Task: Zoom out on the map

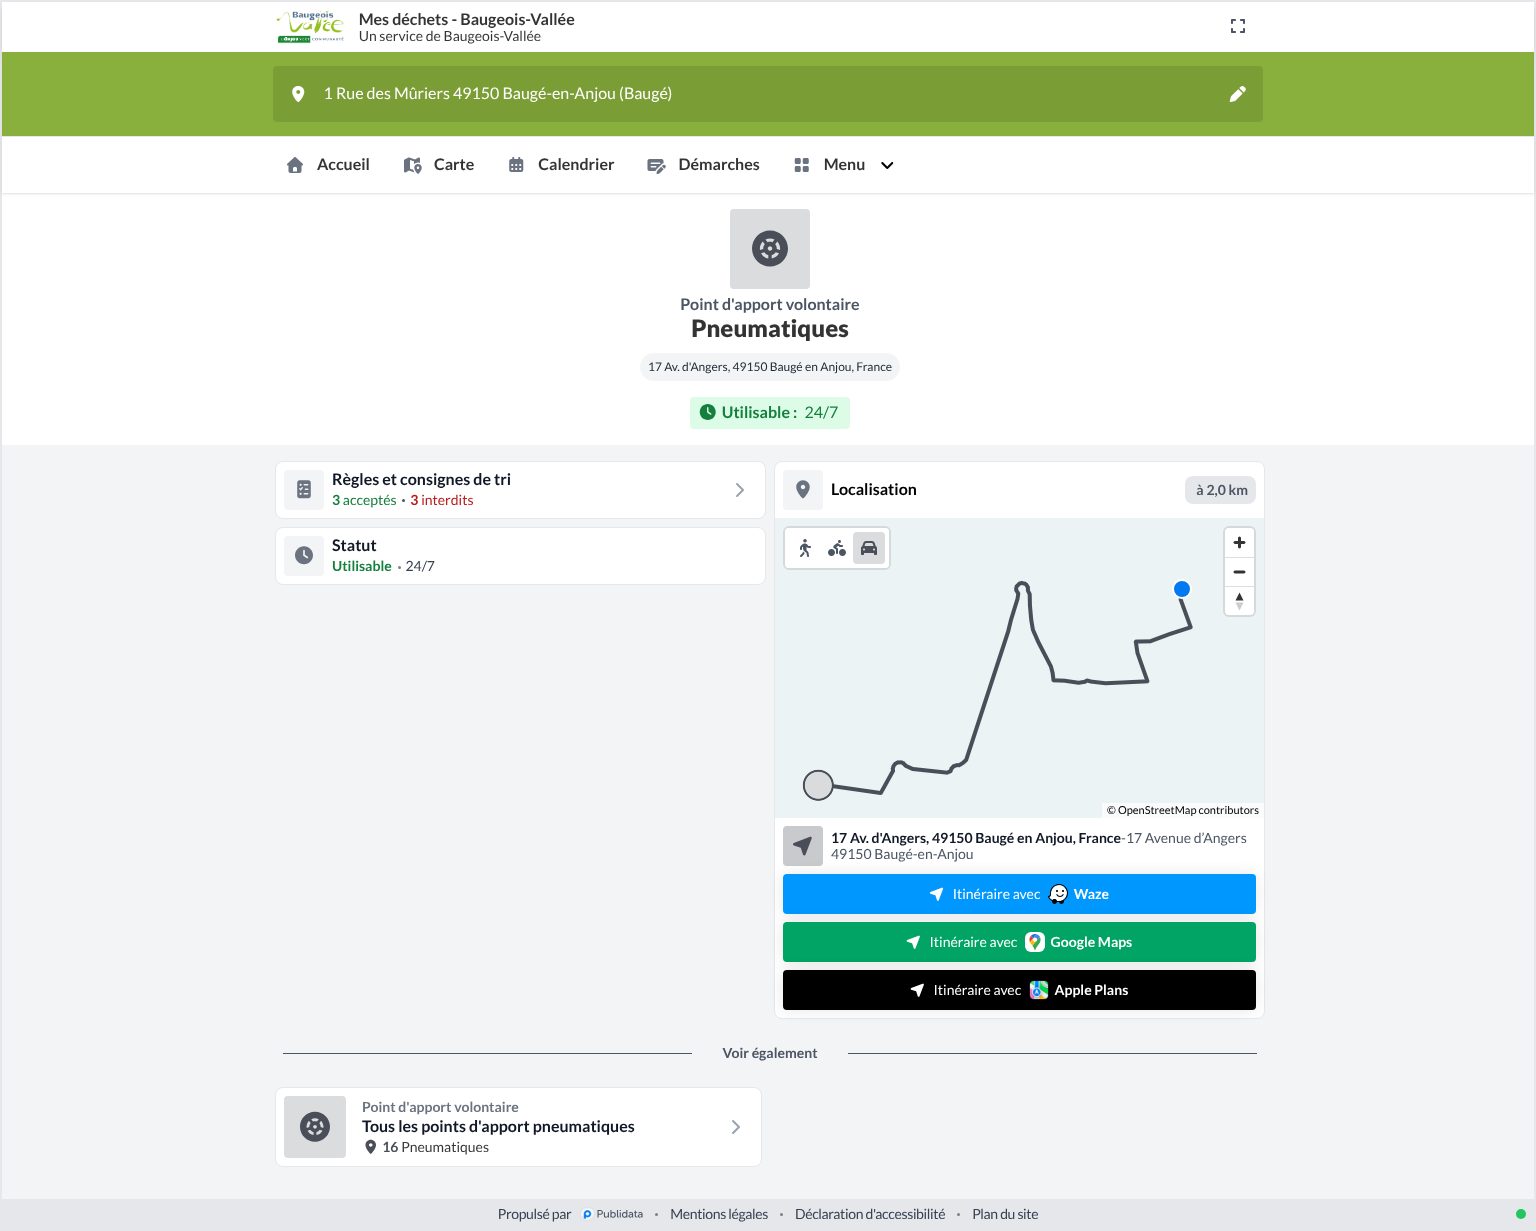Action: pos(1240,572)
